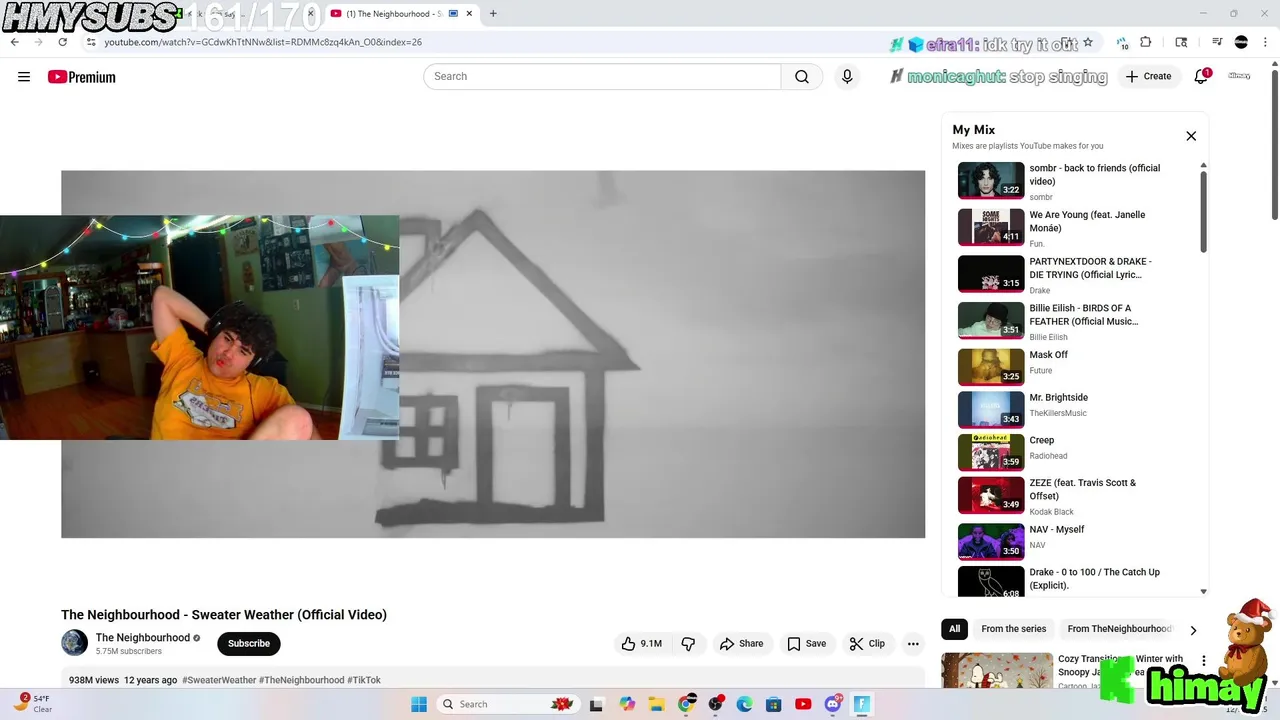Save video to a playlist
Image resolution: width=1280 pixels, height=720 pixels.
pyautogui.click(x=807, y=644)
